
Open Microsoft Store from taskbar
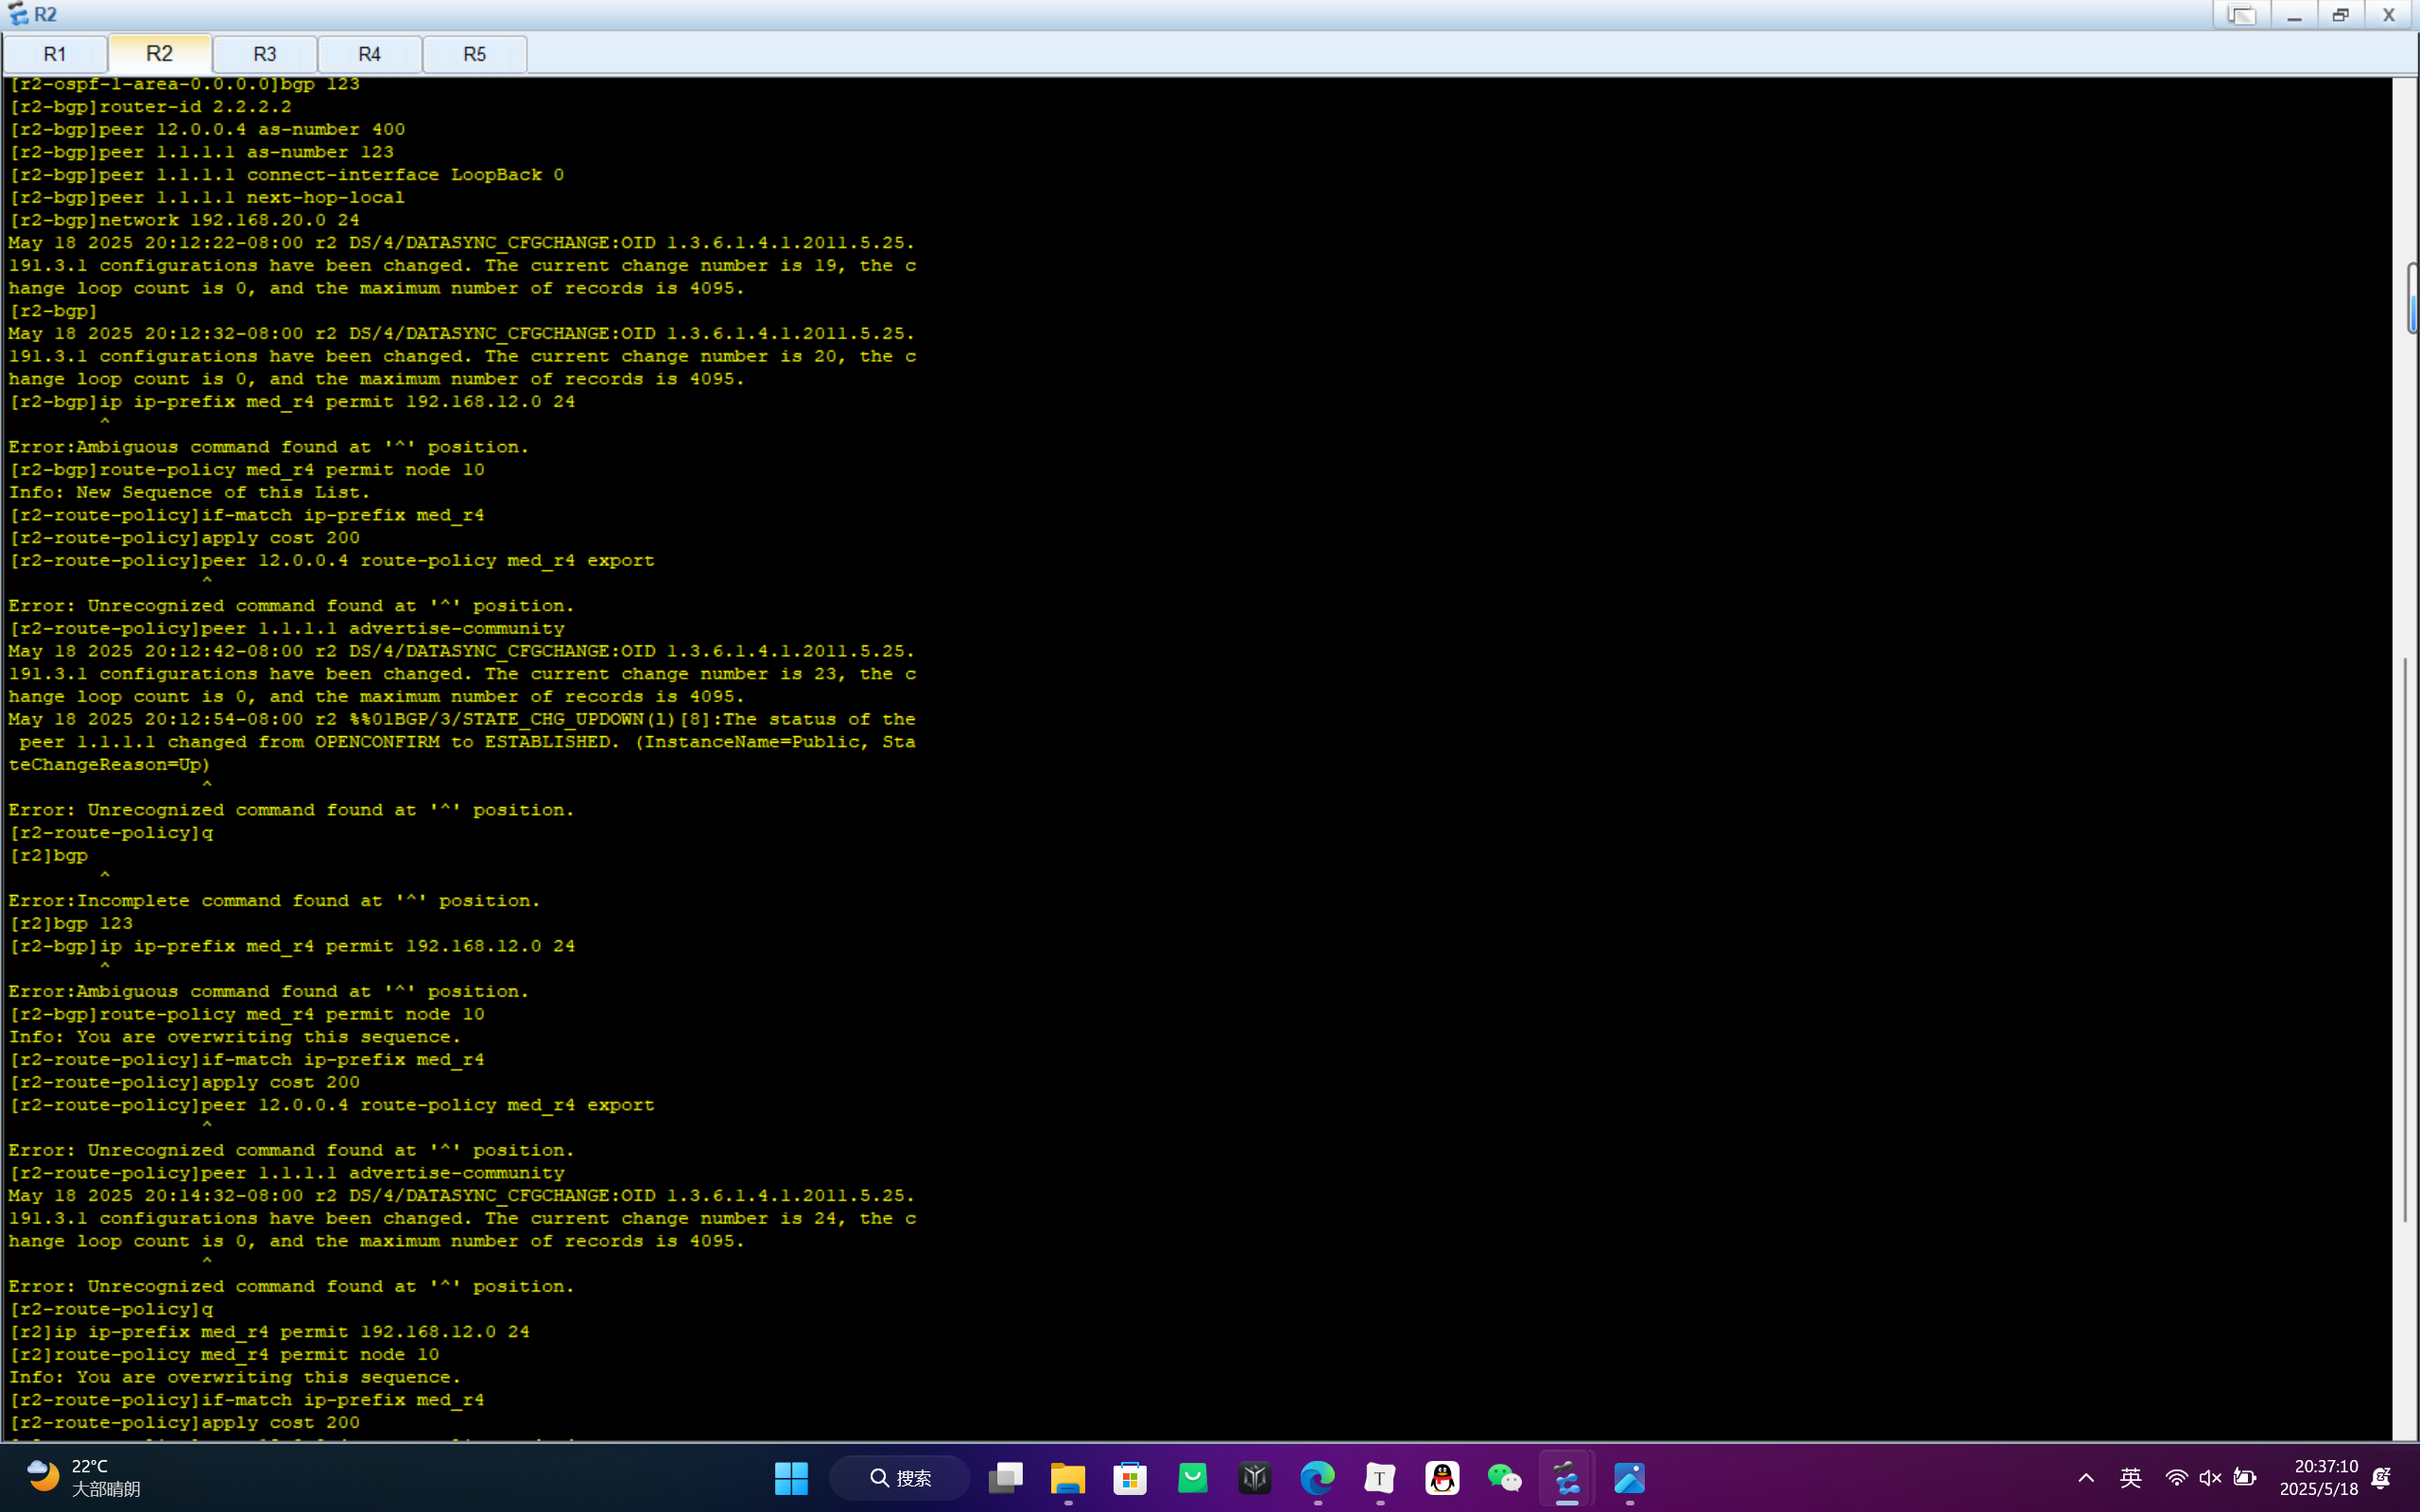pyautogui.click(x=1130, y=1478)
